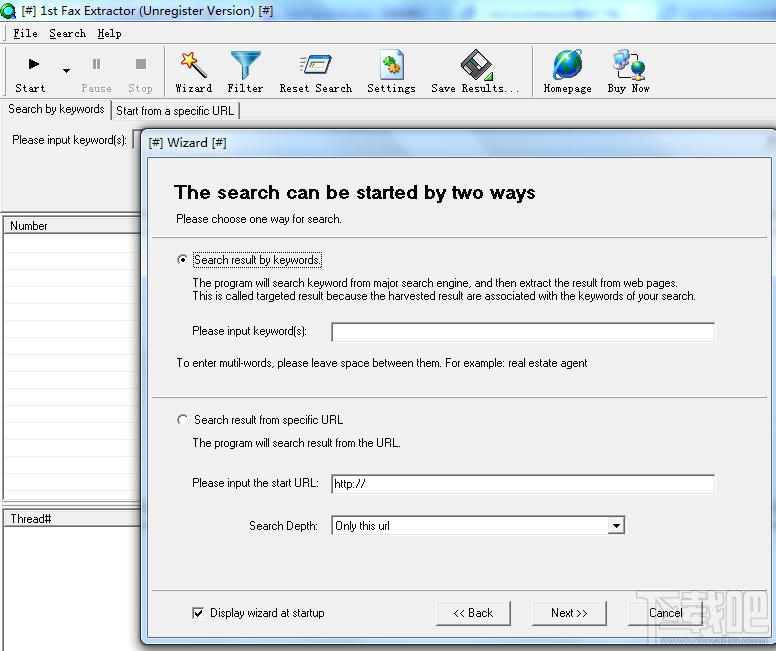
Task: Open the Search menu
Action: (x=67, y=33)
